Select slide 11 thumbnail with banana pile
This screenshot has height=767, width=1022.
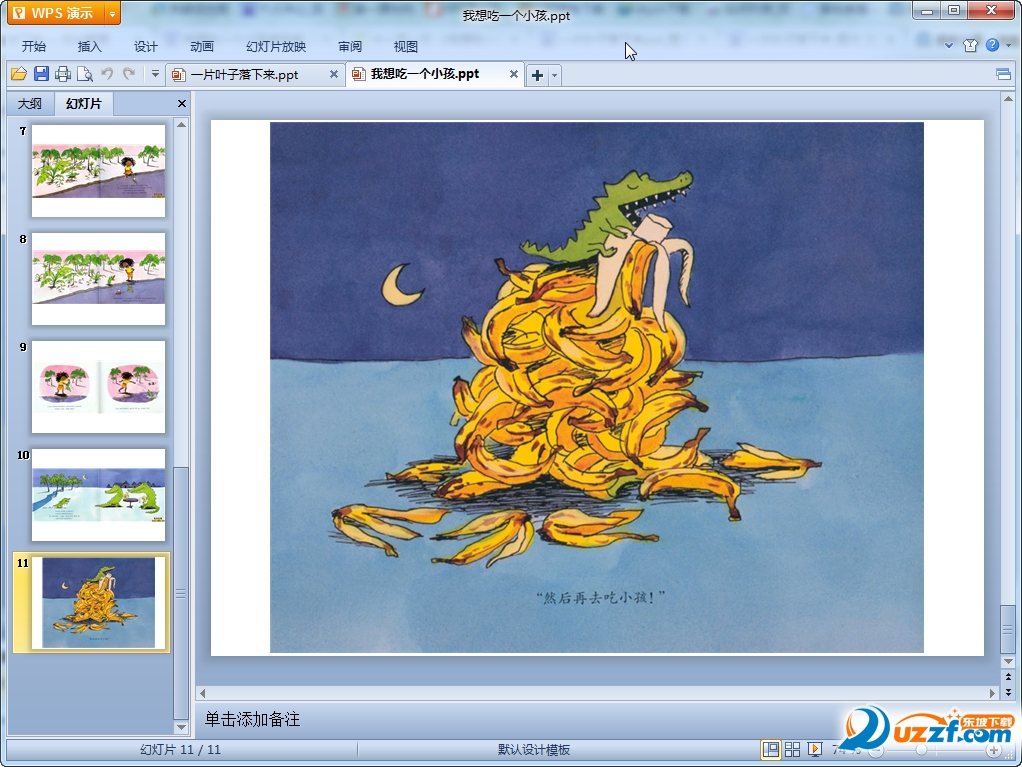click(98, 603)
